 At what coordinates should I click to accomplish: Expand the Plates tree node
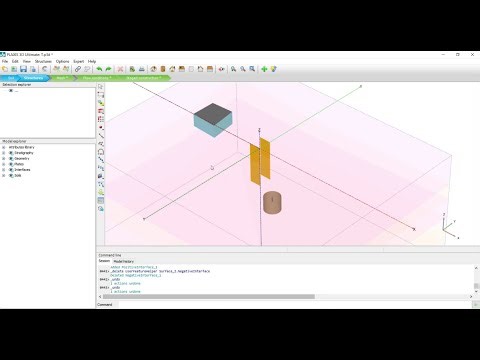pos(4,164)
